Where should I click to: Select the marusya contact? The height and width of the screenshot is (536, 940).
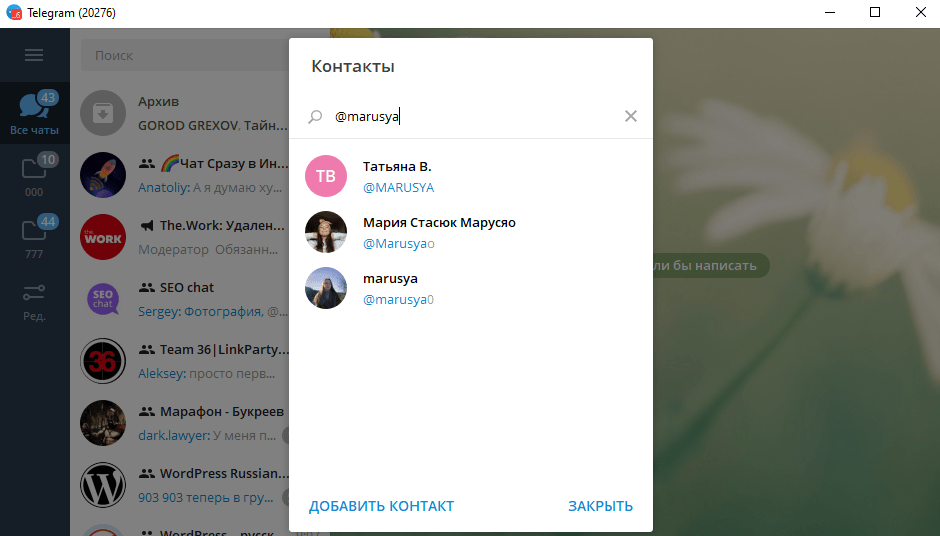(x=470, y=288)
